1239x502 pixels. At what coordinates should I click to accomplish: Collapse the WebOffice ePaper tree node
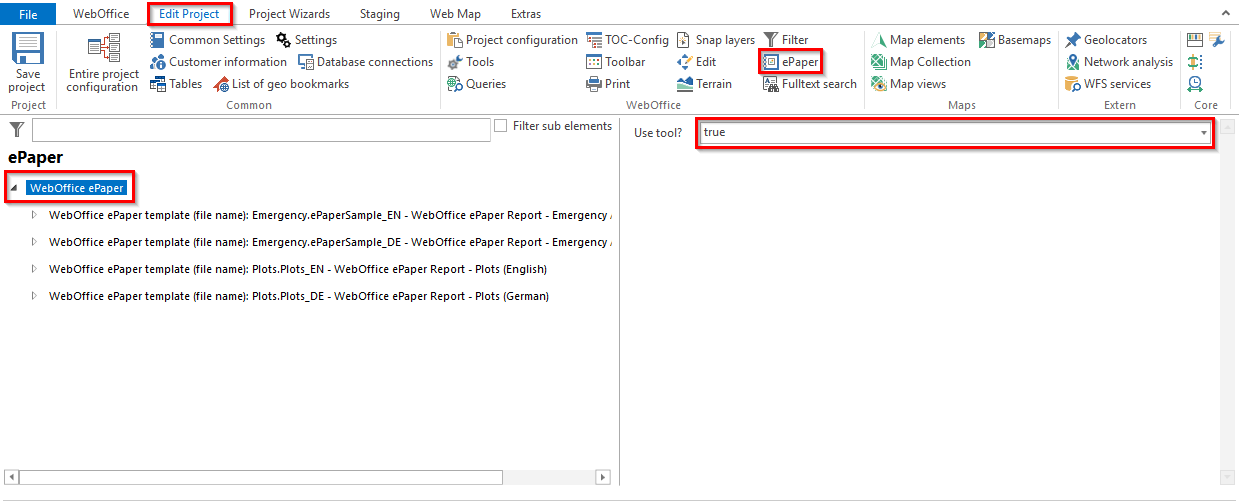[x=14, y=188]
